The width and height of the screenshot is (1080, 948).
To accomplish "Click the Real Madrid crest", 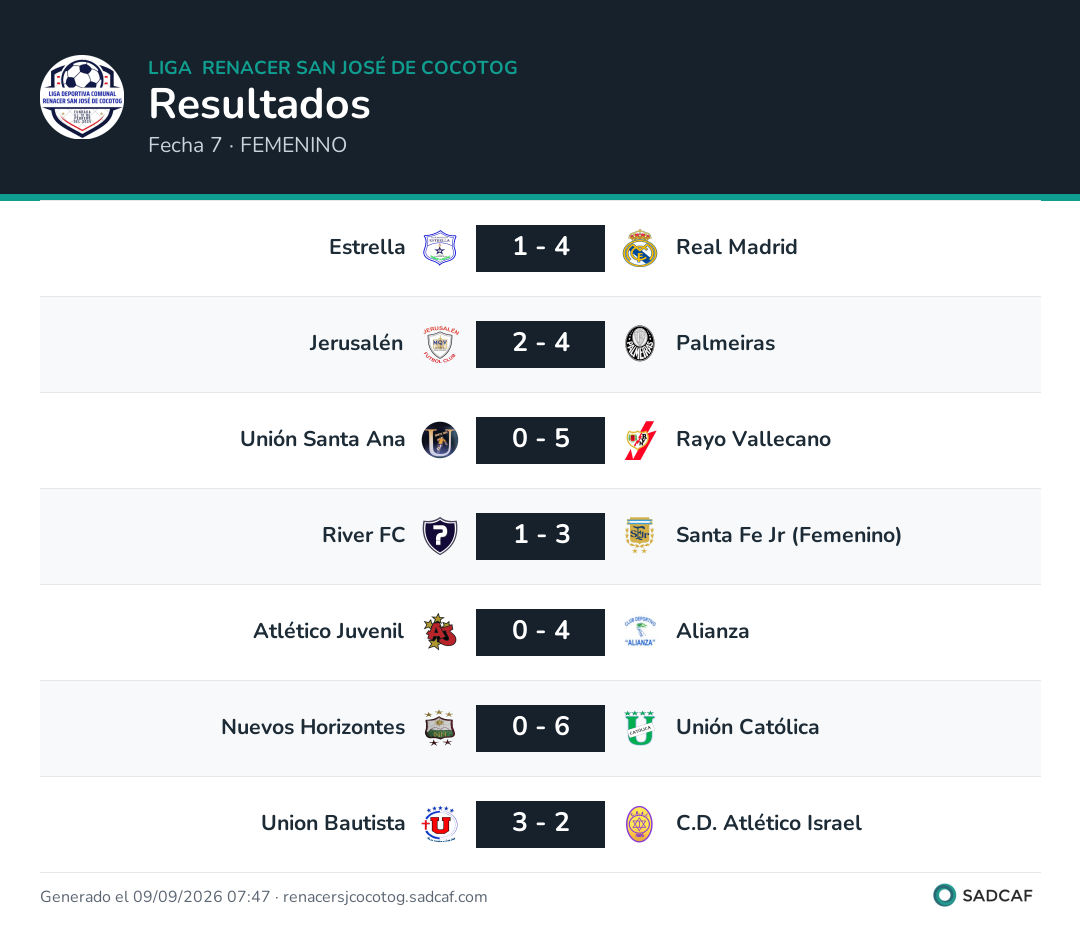I will point(640,248).
